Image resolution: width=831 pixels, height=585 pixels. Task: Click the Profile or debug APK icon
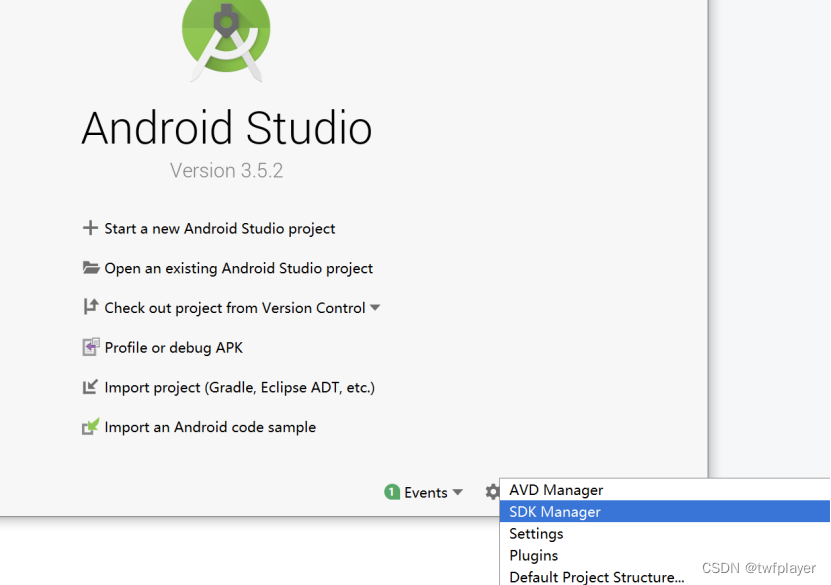point(91,347)
